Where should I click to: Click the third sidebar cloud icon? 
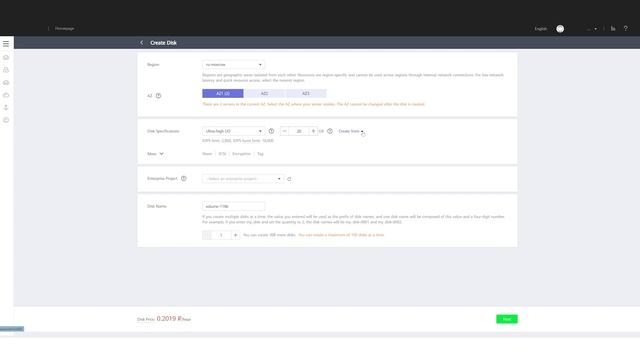point(6,82)
